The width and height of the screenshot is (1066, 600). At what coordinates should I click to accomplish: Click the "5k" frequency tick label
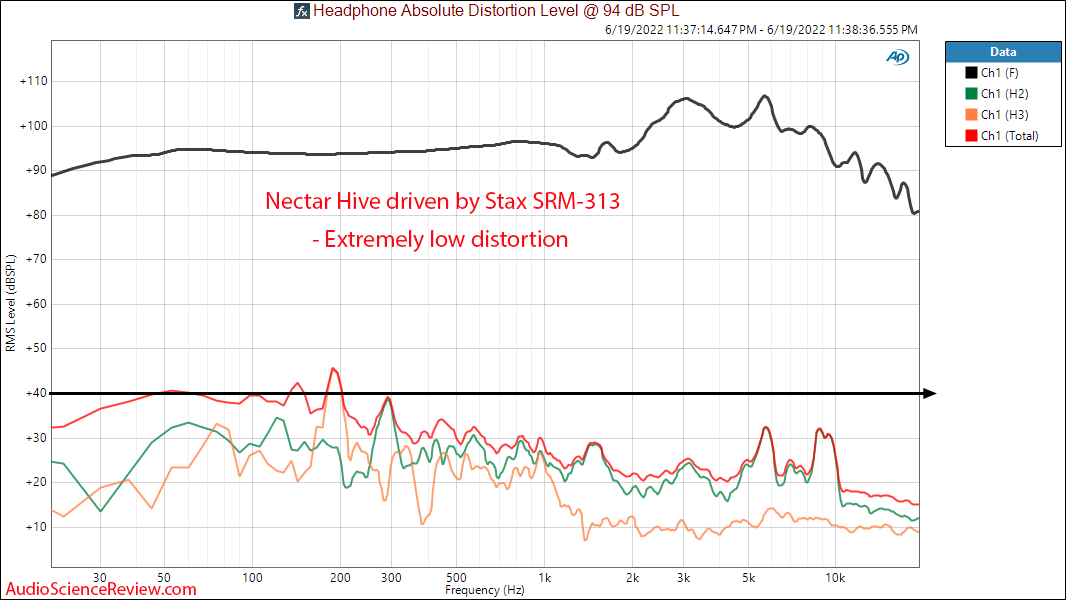tap(749, 578)
